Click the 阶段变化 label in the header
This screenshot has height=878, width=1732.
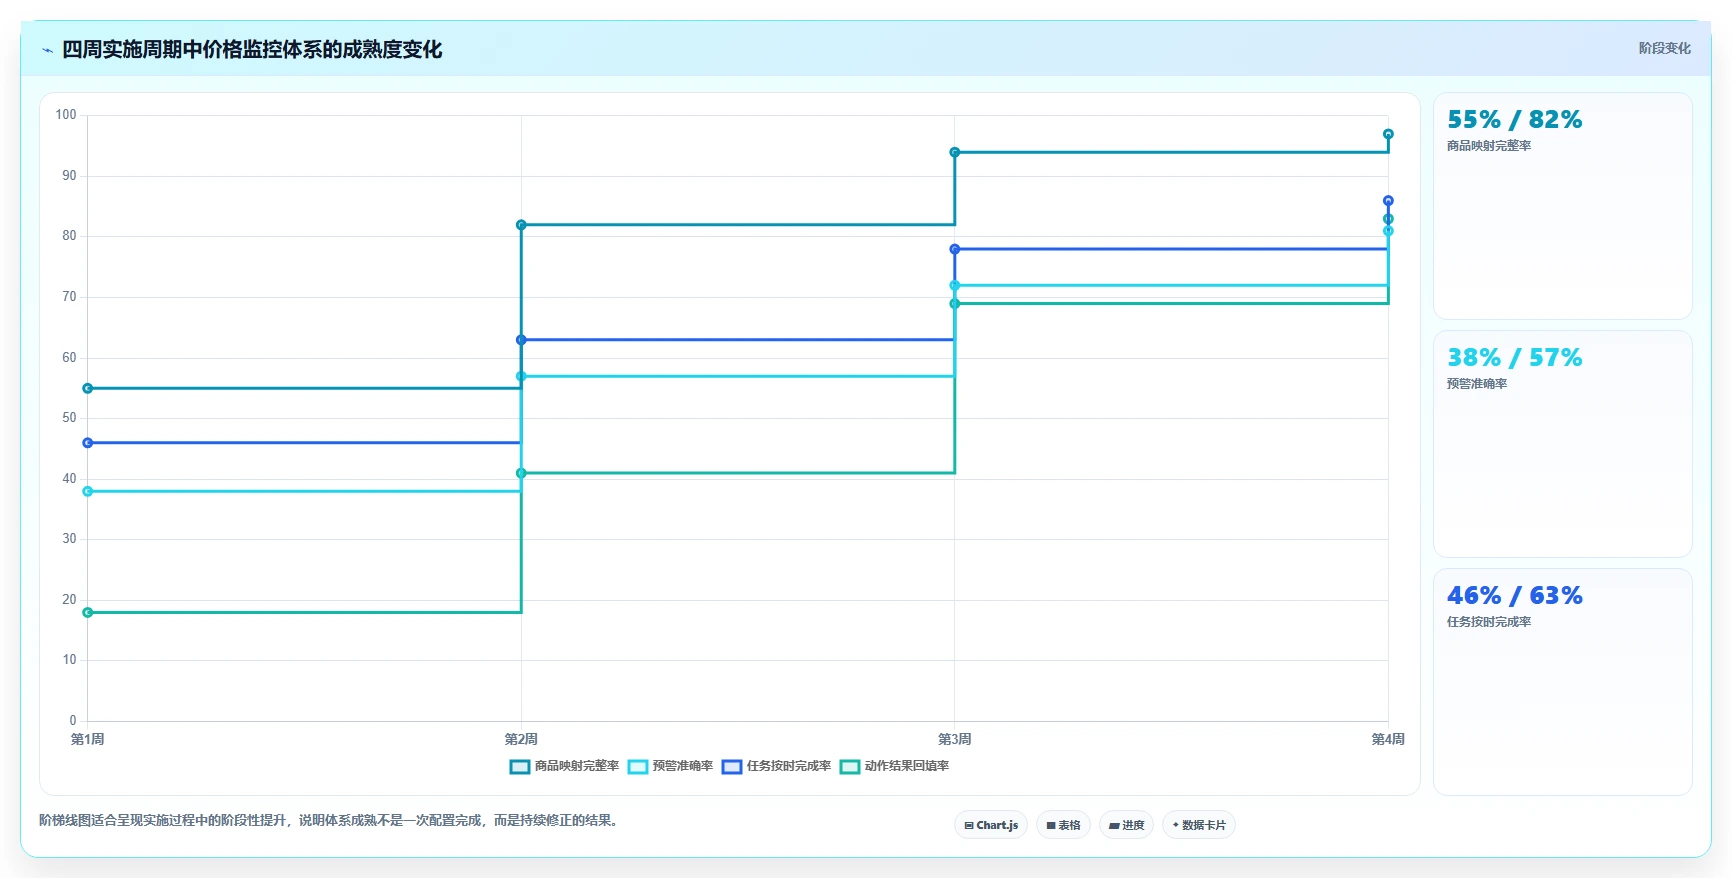1664,48
